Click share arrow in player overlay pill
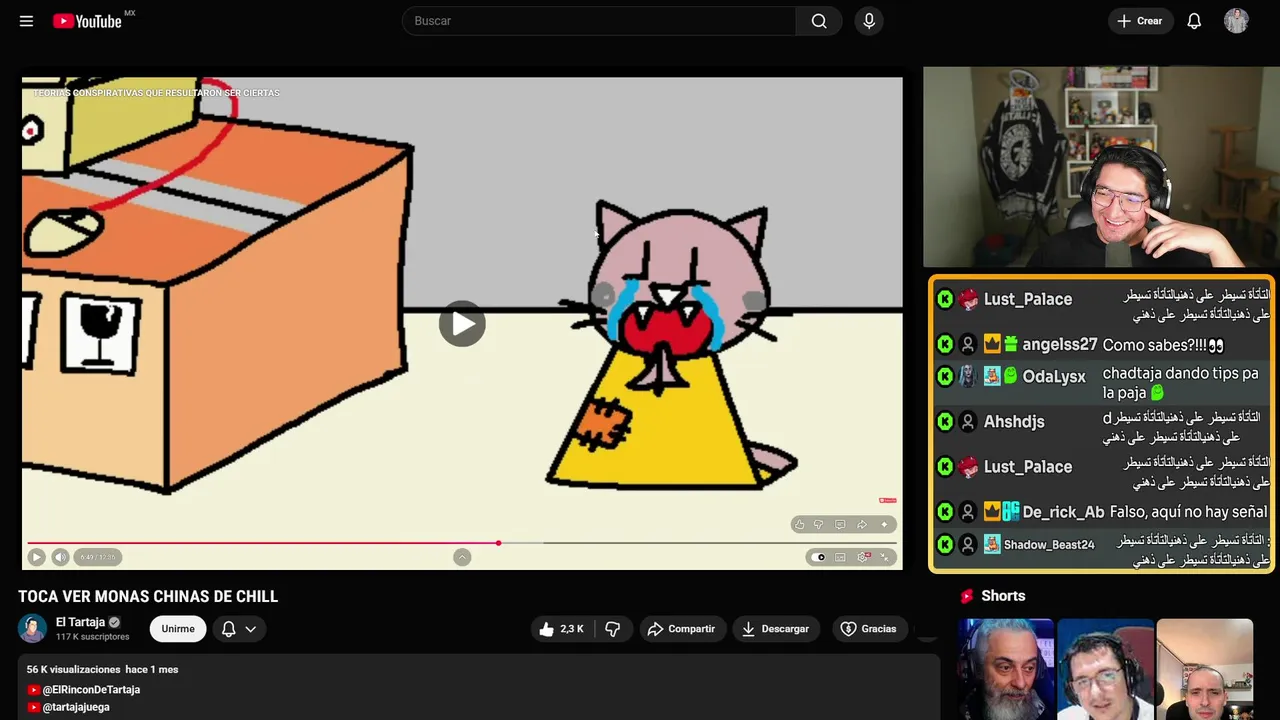This screenshot has width=1280, height=720. pyautogui.click(x=862, y=524)
